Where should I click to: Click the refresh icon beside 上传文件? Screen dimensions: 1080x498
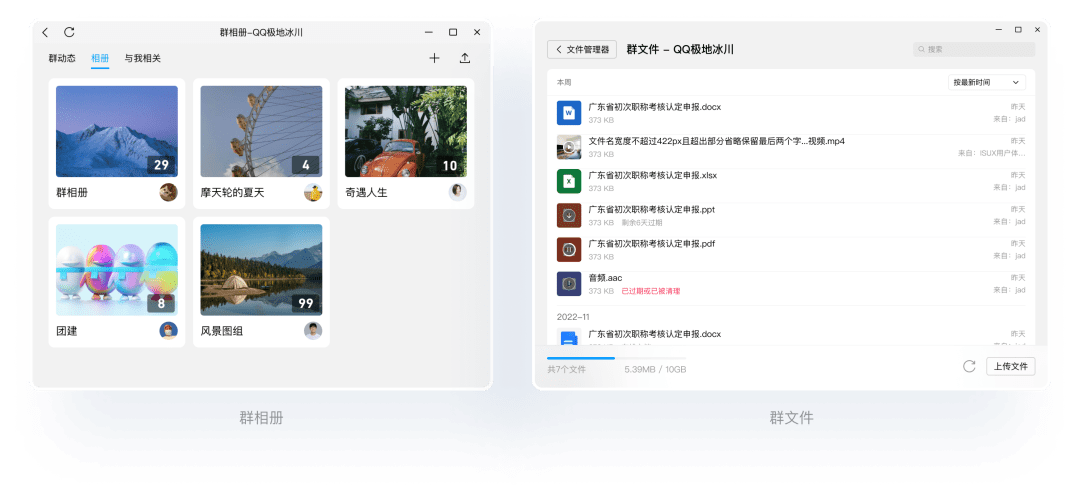[969, 366]
